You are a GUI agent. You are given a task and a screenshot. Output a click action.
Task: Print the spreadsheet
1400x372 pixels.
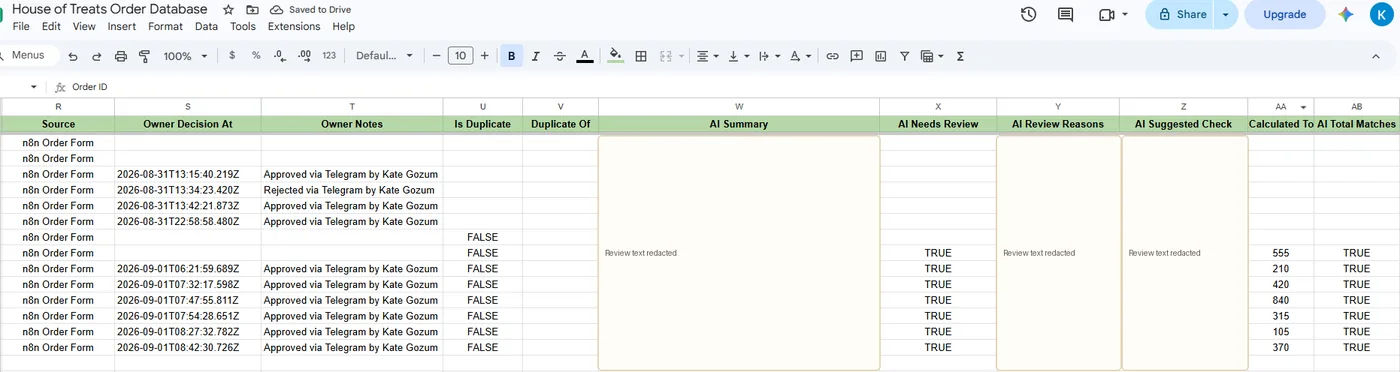click(x=121, y=56)
